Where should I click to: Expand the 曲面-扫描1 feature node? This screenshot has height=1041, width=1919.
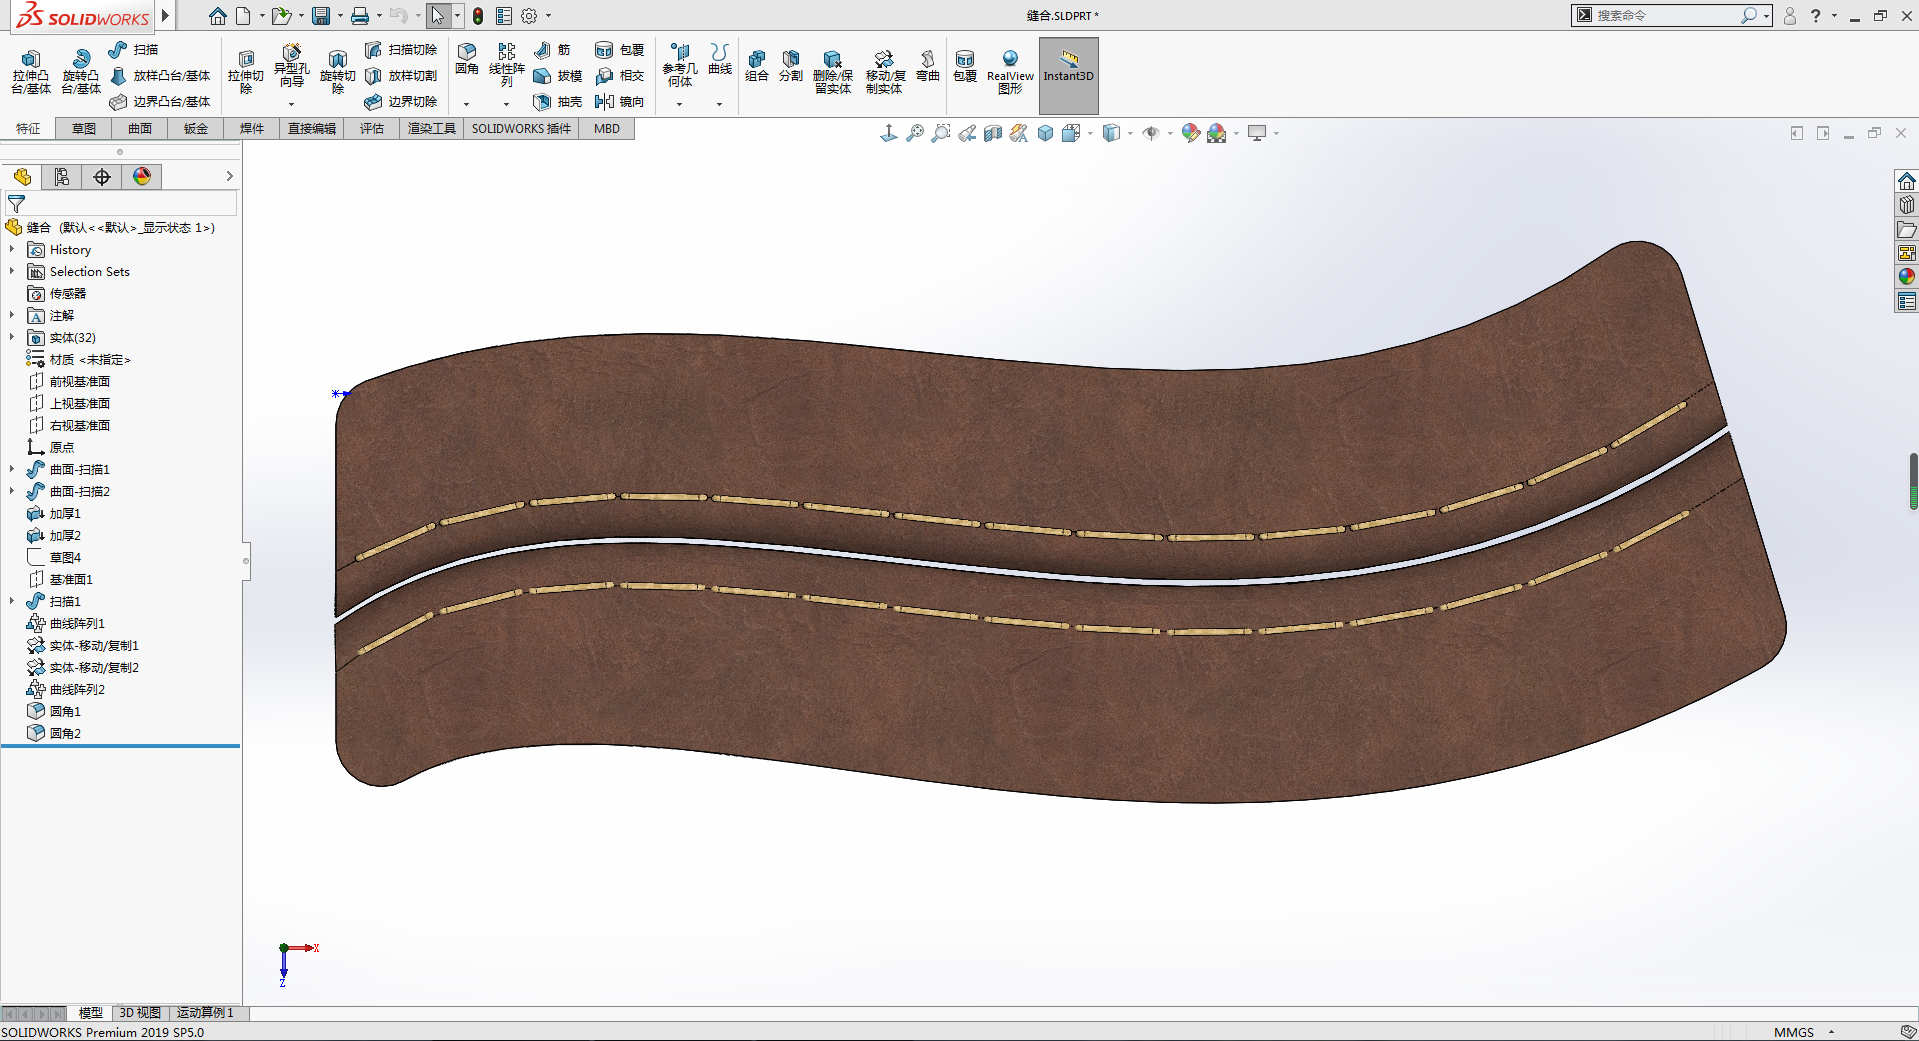12,470
